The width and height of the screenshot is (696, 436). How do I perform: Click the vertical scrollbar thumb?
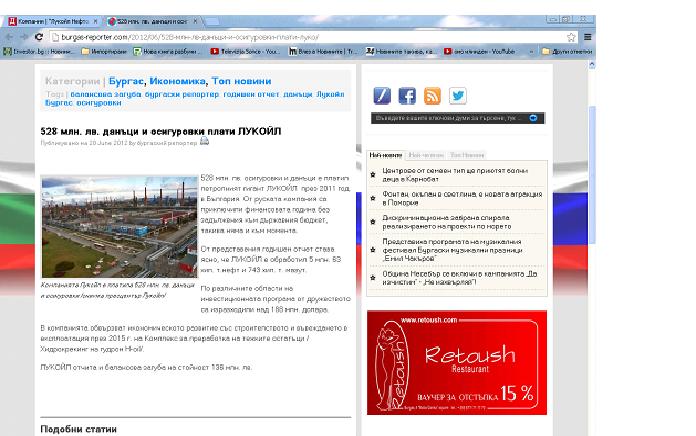(x=592, y=175)
